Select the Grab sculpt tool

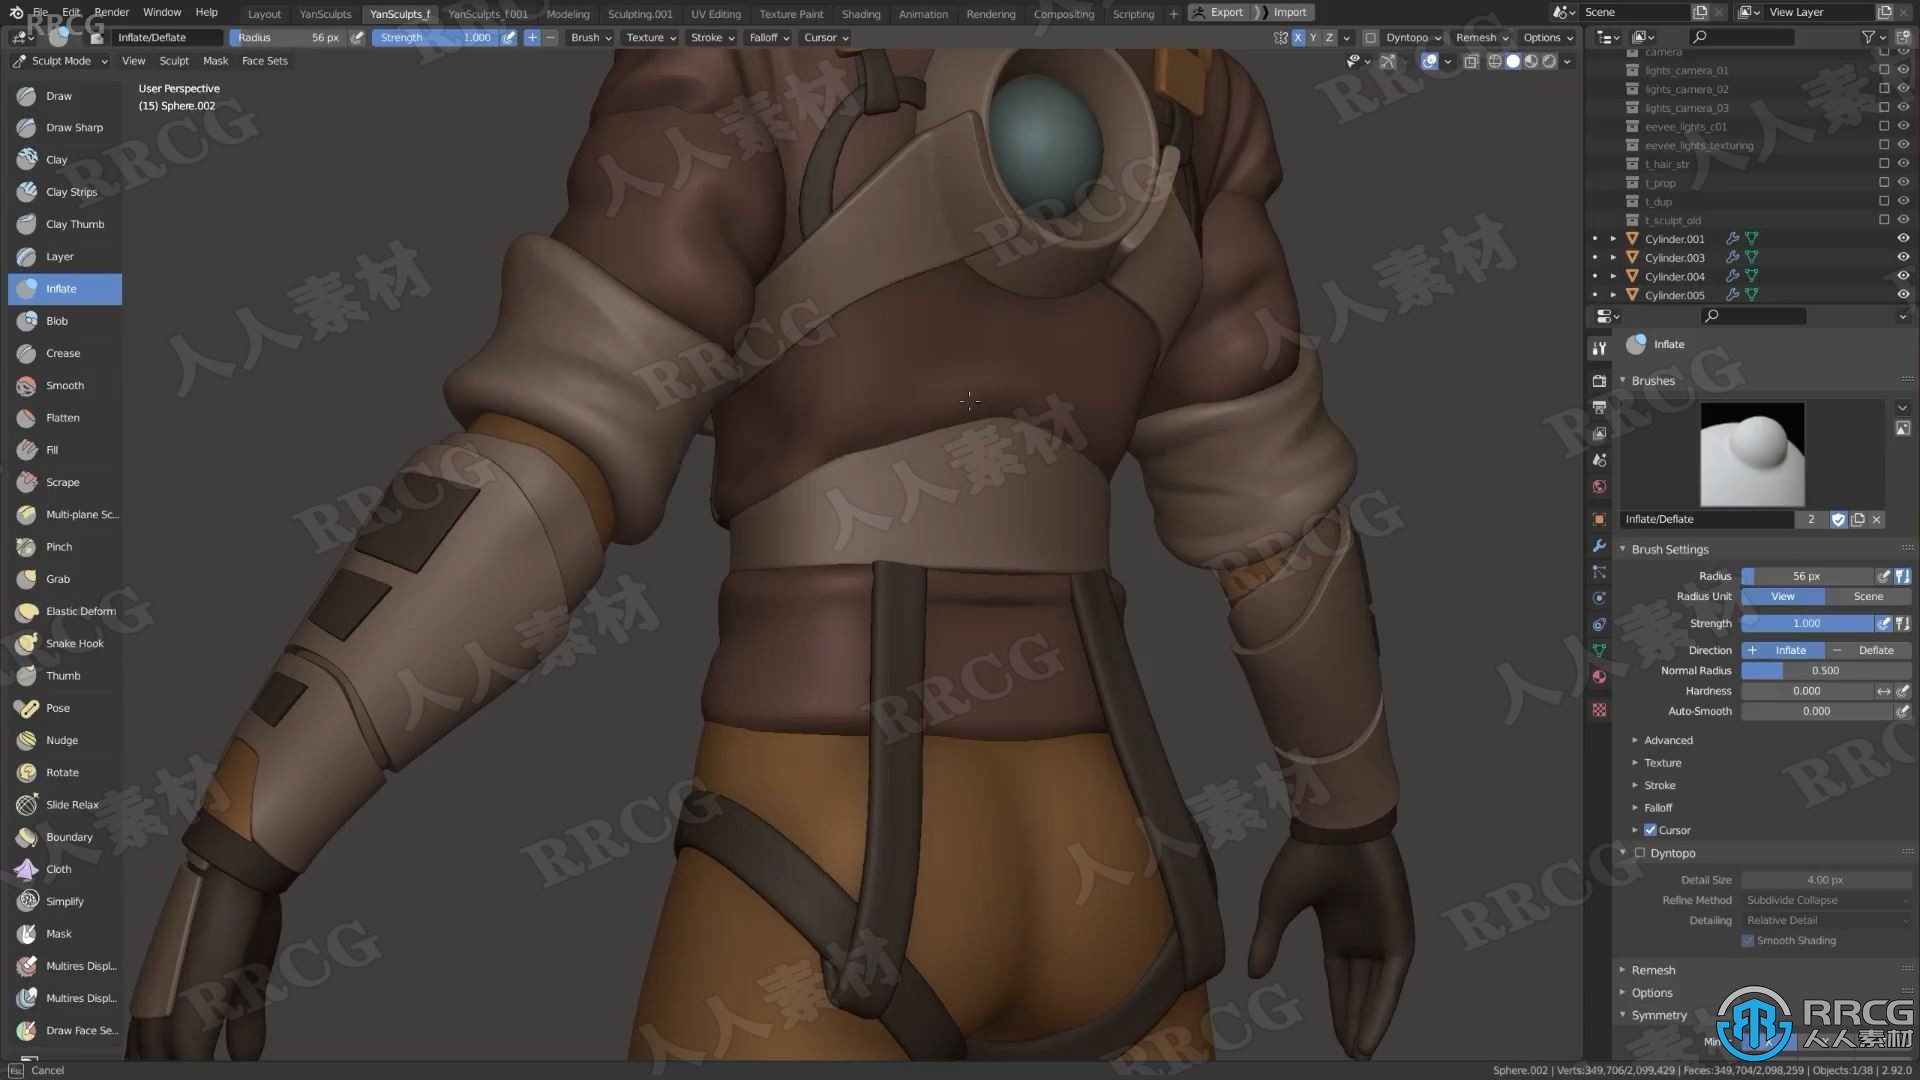[x=58, y=578]
